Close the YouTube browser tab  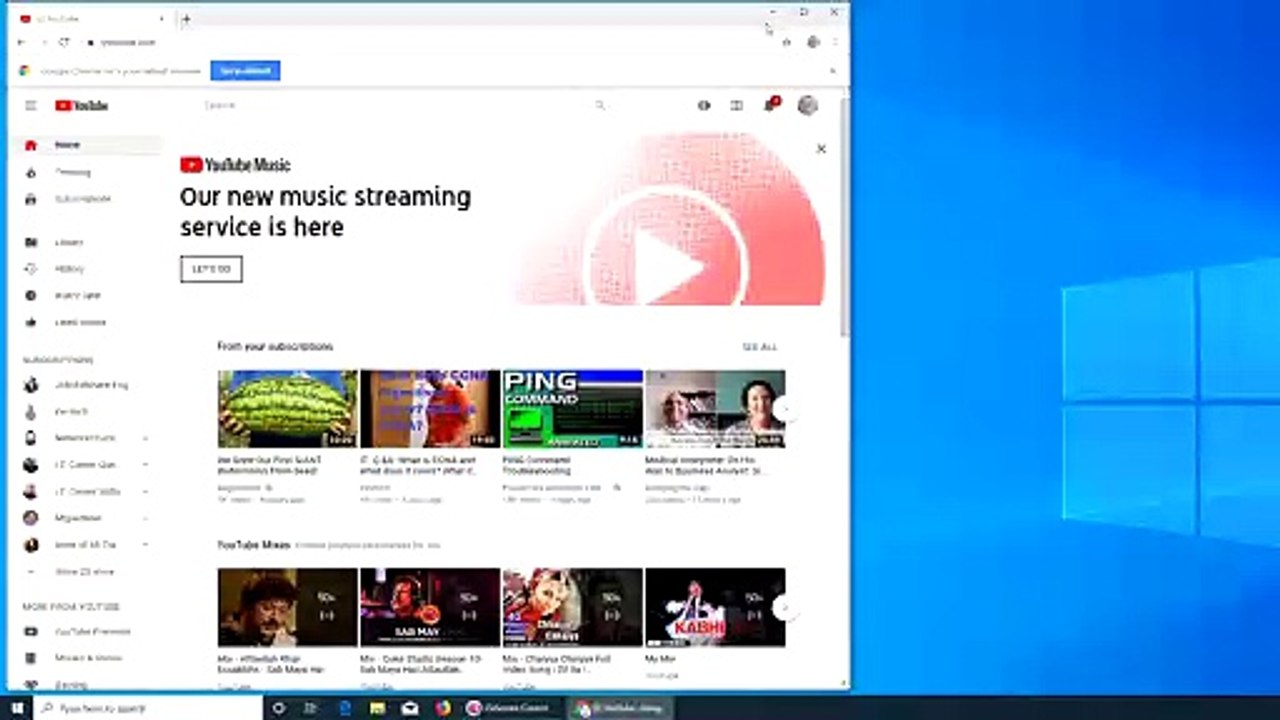pos(162,19)
